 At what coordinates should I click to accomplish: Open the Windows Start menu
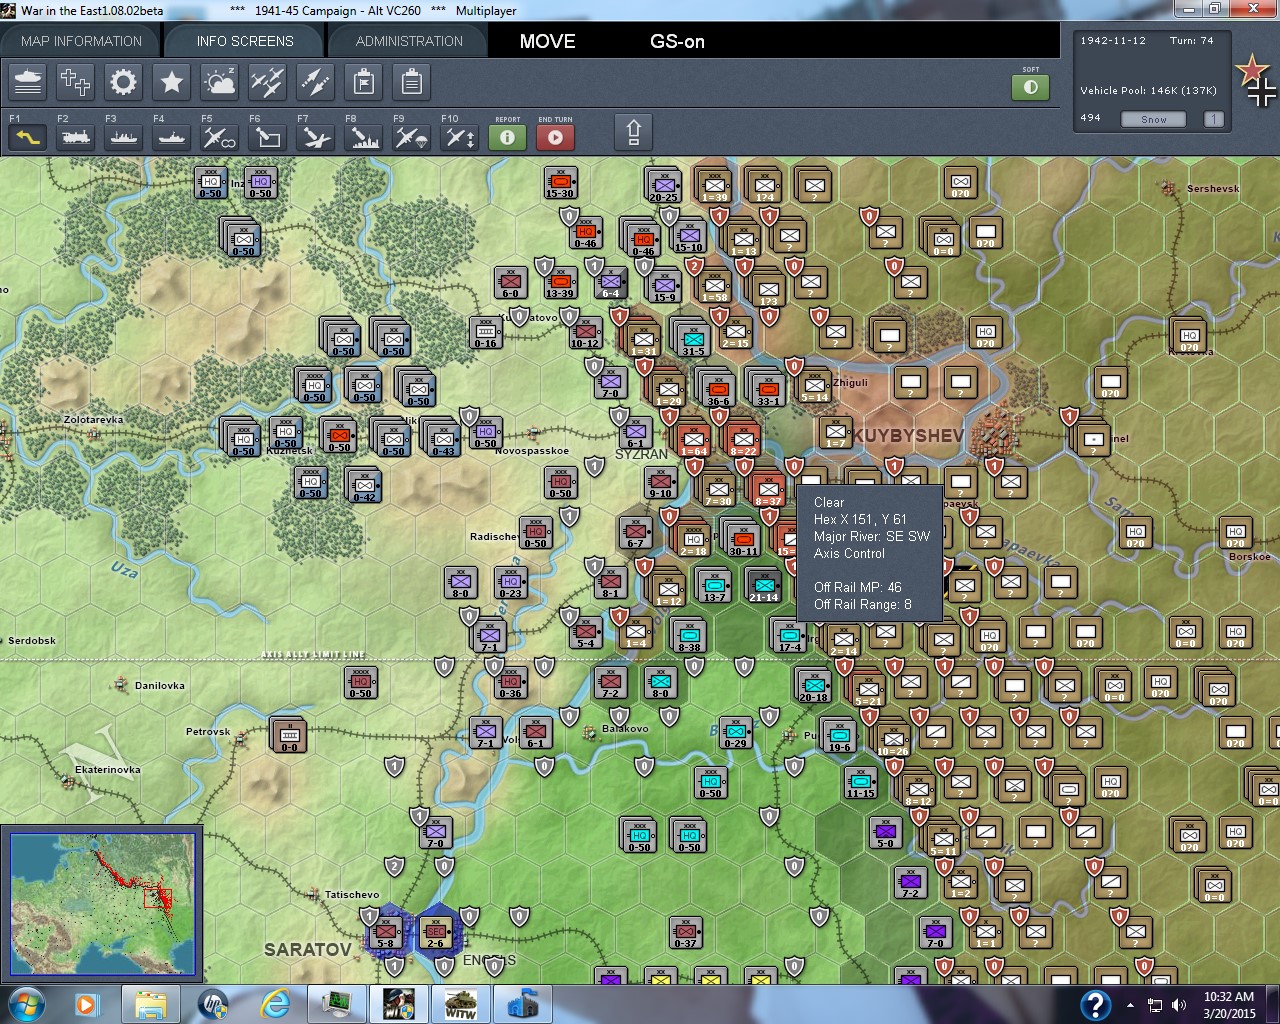point(25,1004)
